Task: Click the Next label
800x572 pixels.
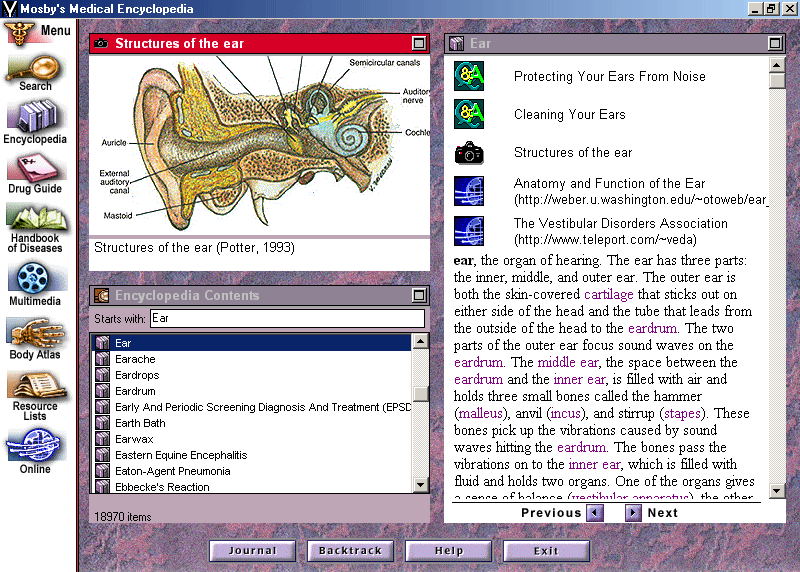Action: pyautogui.click(x=663, y=513)
